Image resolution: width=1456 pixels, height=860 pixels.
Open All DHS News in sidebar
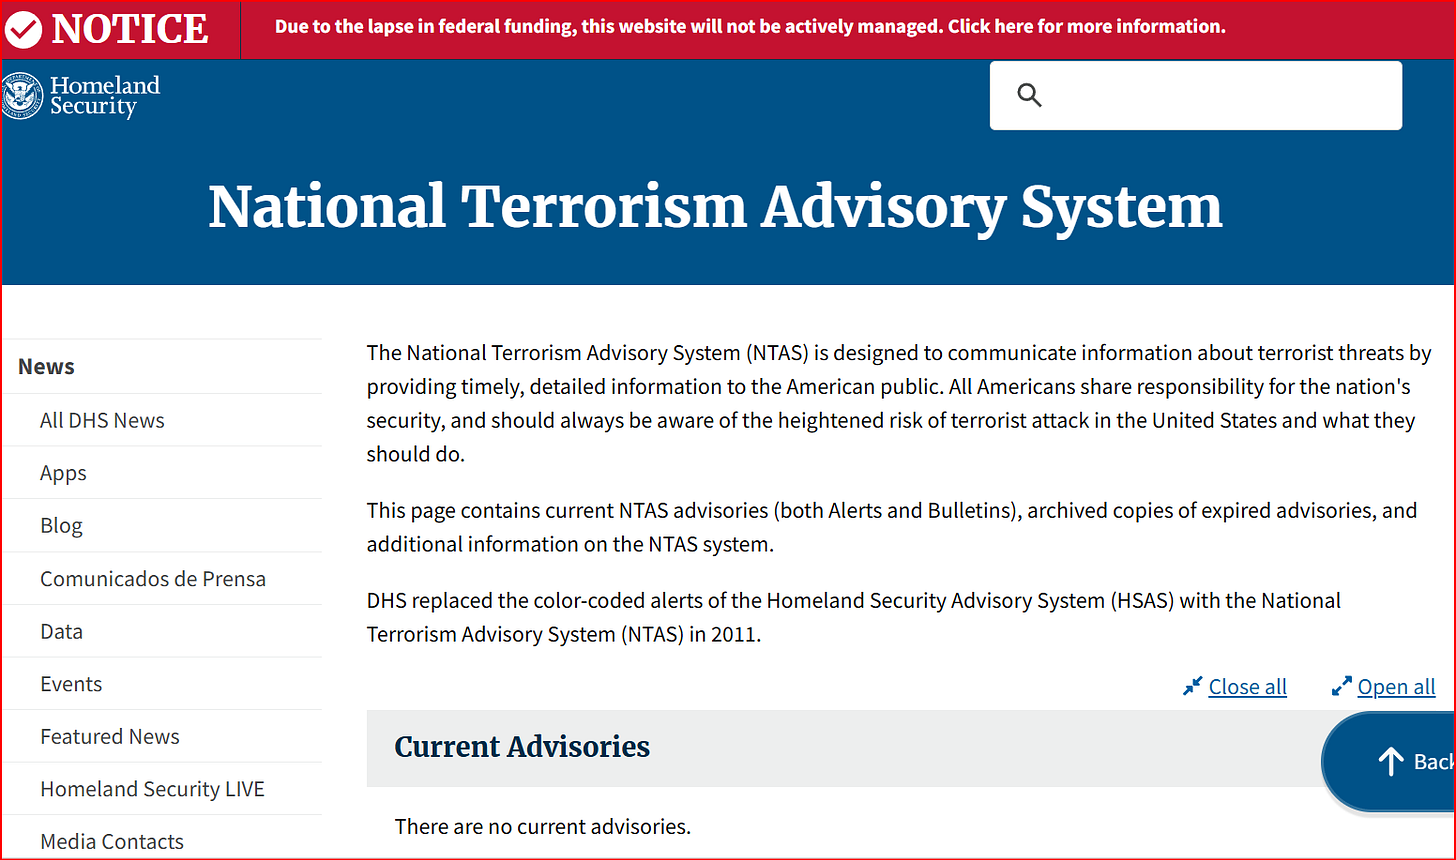coord(102,421)
